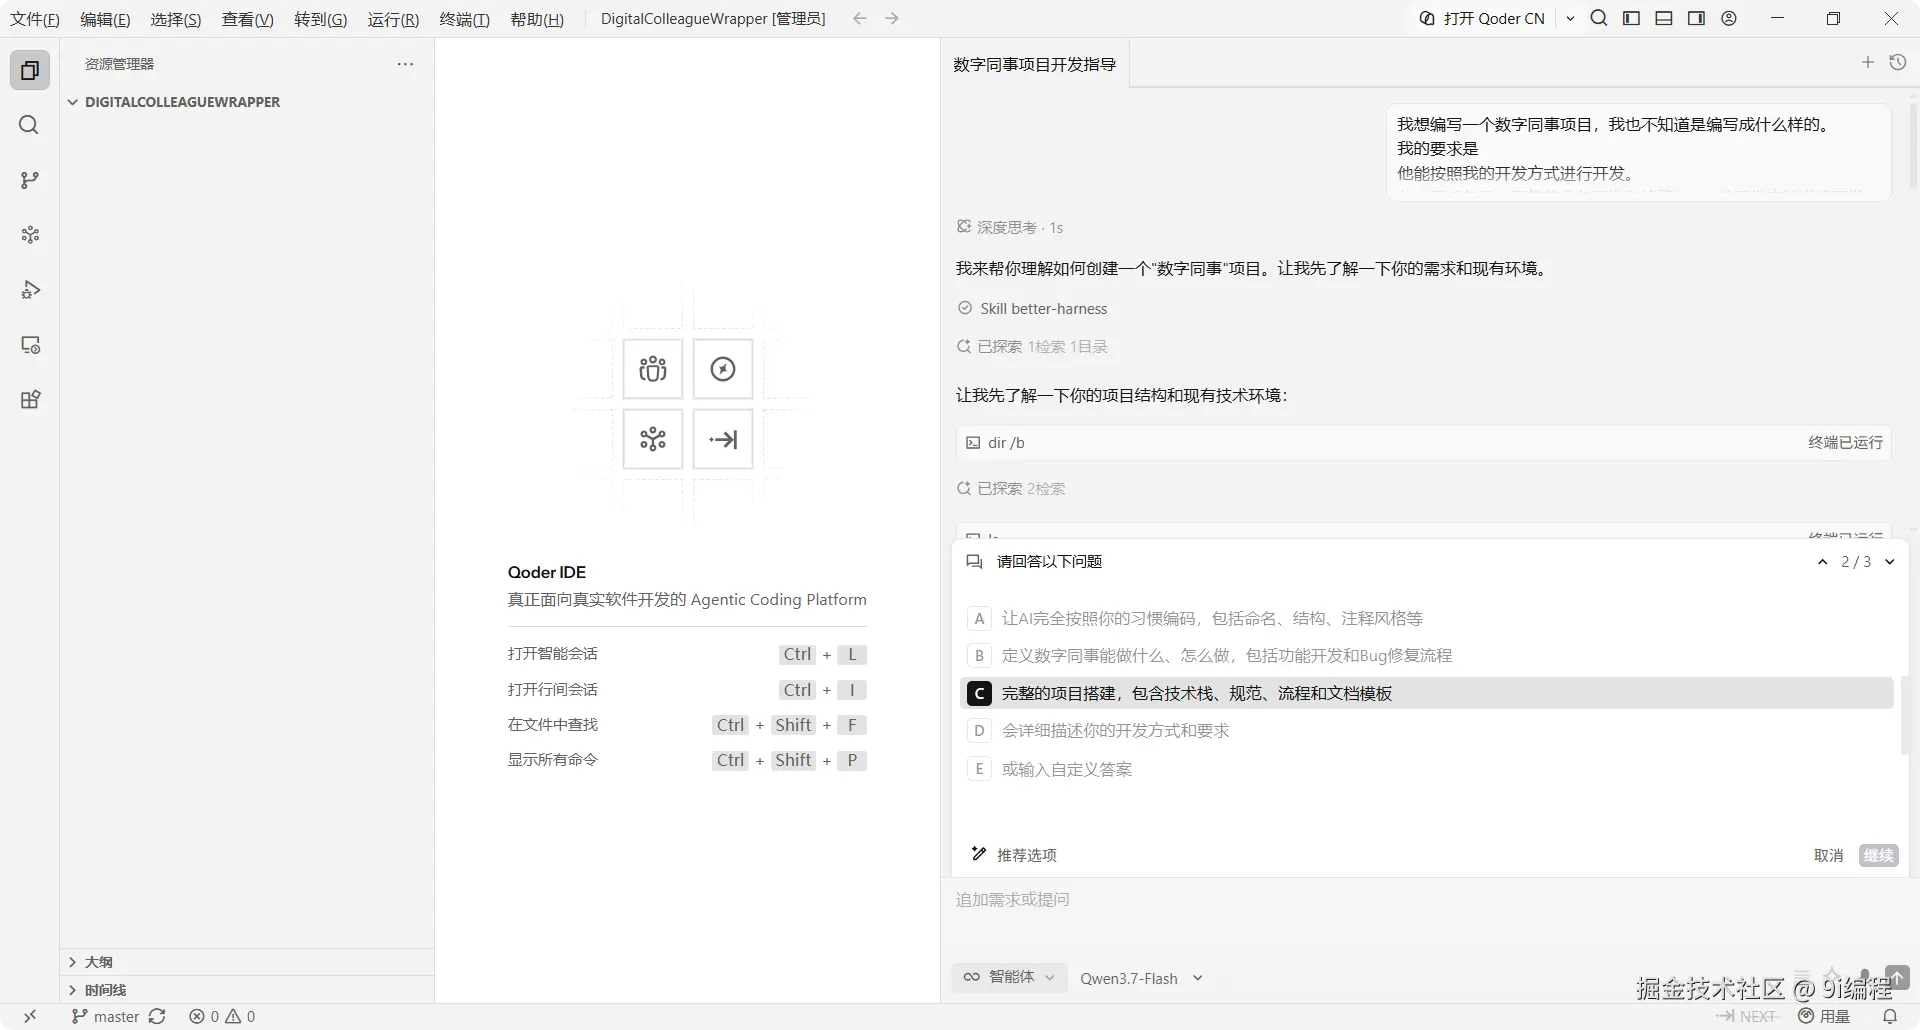This screenshot has height=1030, width=1920.
Task: Open the 查看(V) menu
Action: click(247, 19)
